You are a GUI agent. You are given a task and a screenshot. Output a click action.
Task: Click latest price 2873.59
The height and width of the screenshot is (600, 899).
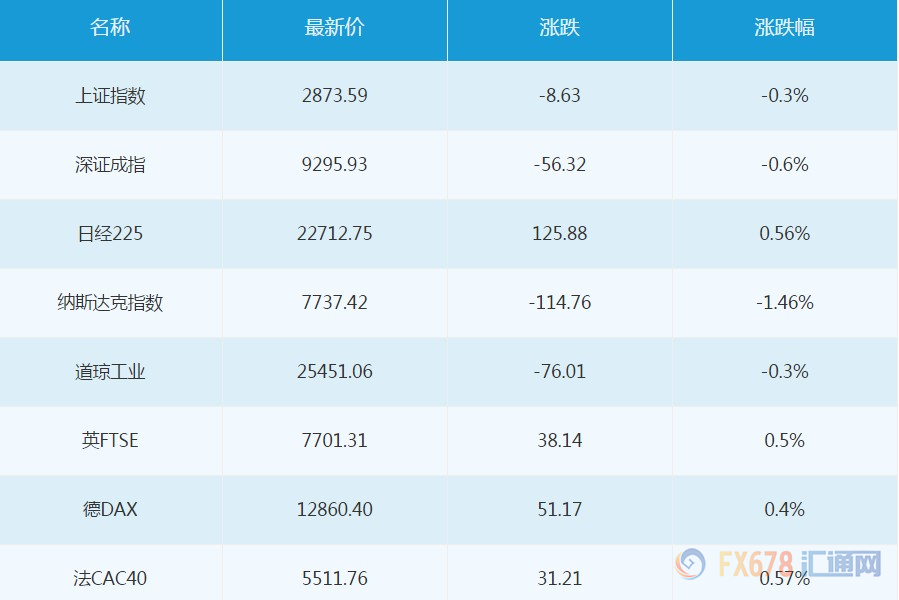point(335,95)
